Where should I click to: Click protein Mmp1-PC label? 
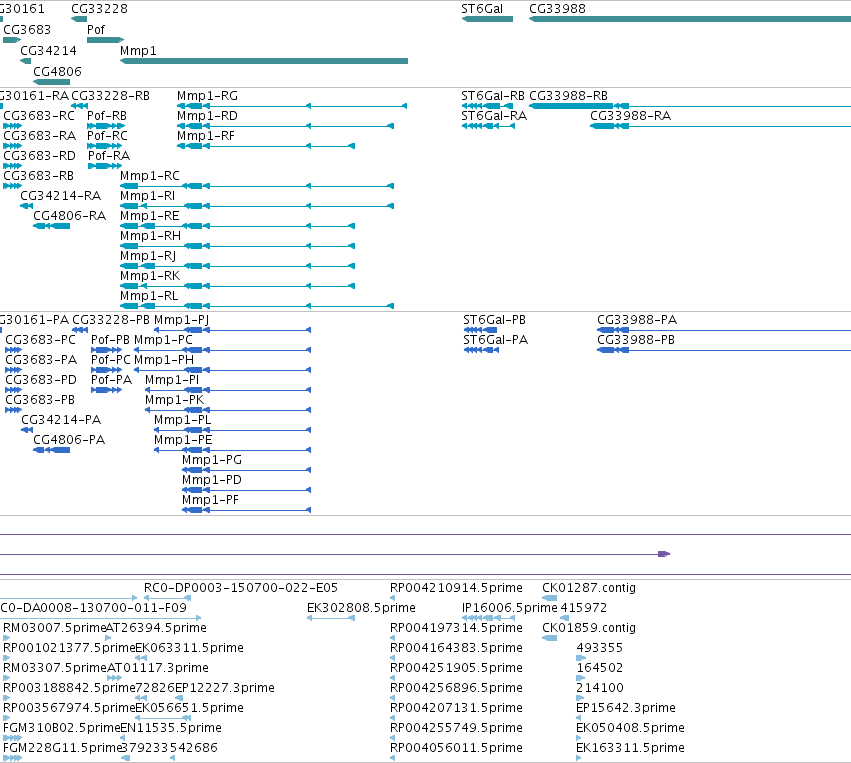(163, 340)
